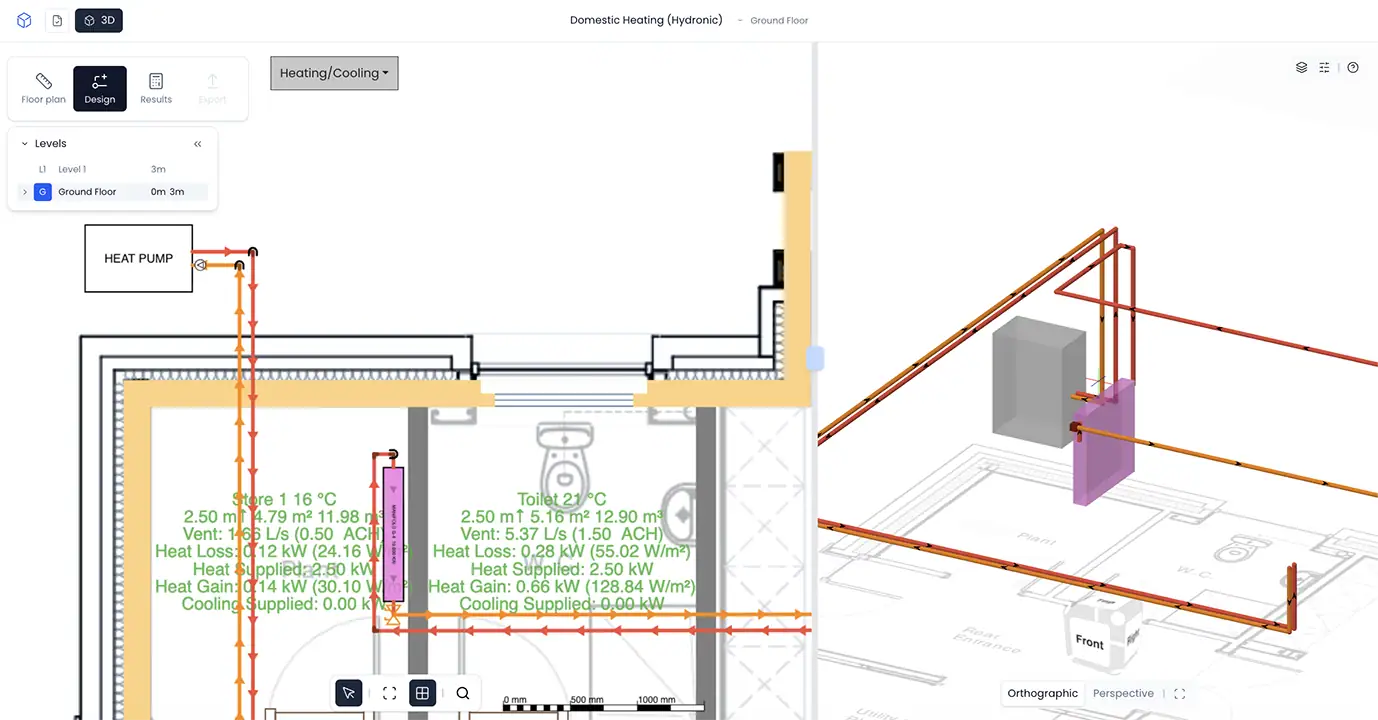
Task: Select the purple radiator in 3D view
Action: [x=1105, y=442]
